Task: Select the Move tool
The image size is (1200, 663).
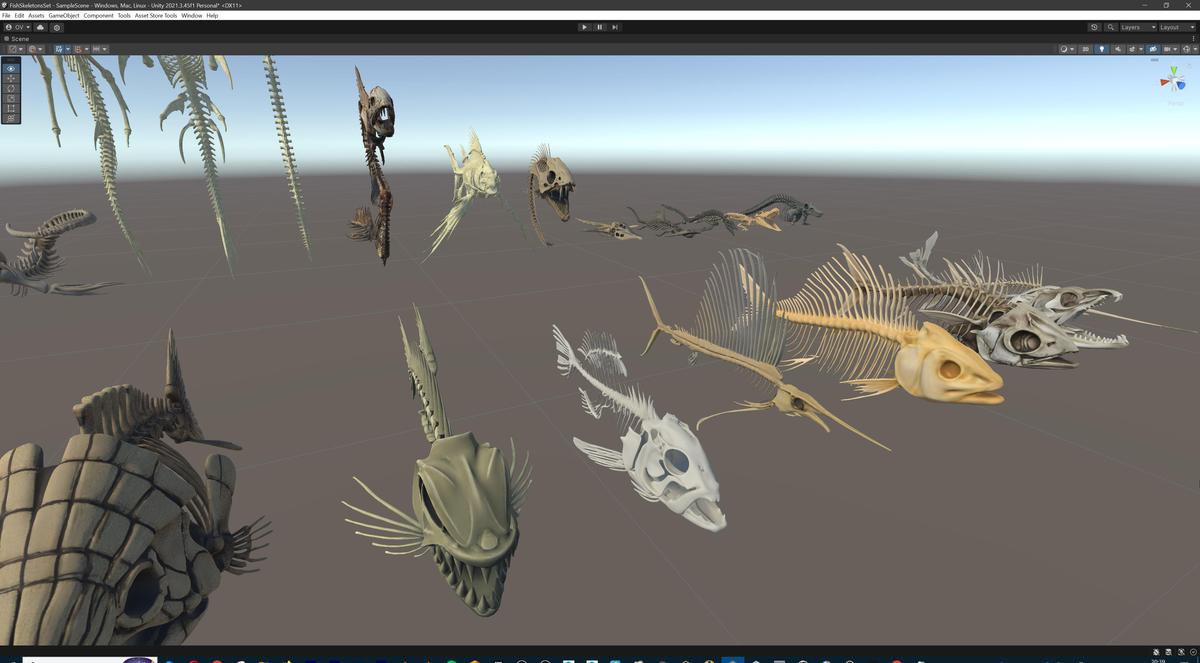Action: [10, 78]
